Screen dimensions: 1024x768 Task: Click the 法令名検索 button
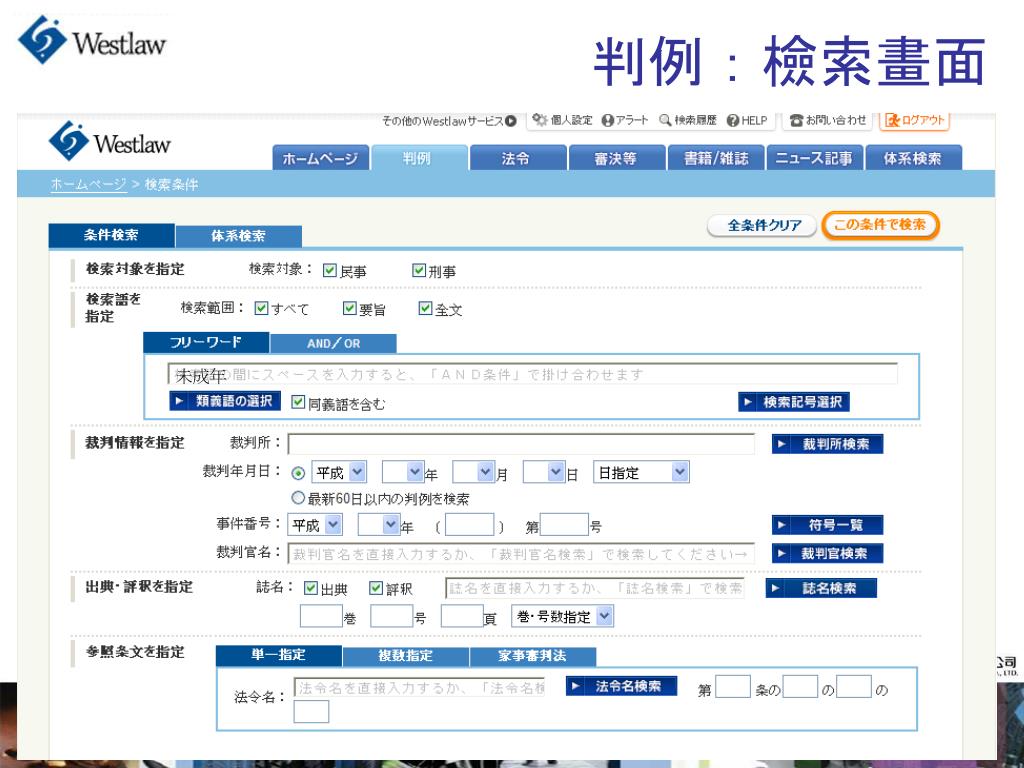[621, 686]
